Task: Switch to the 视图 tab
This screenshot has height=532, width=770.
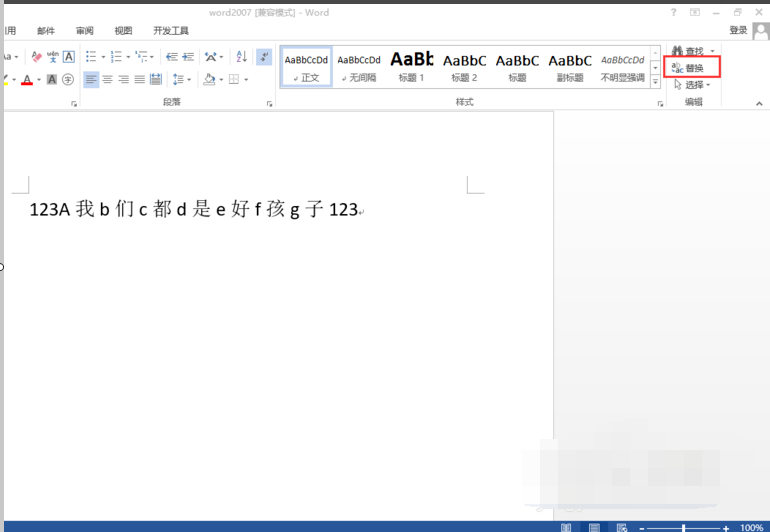Action: (123, 30)
